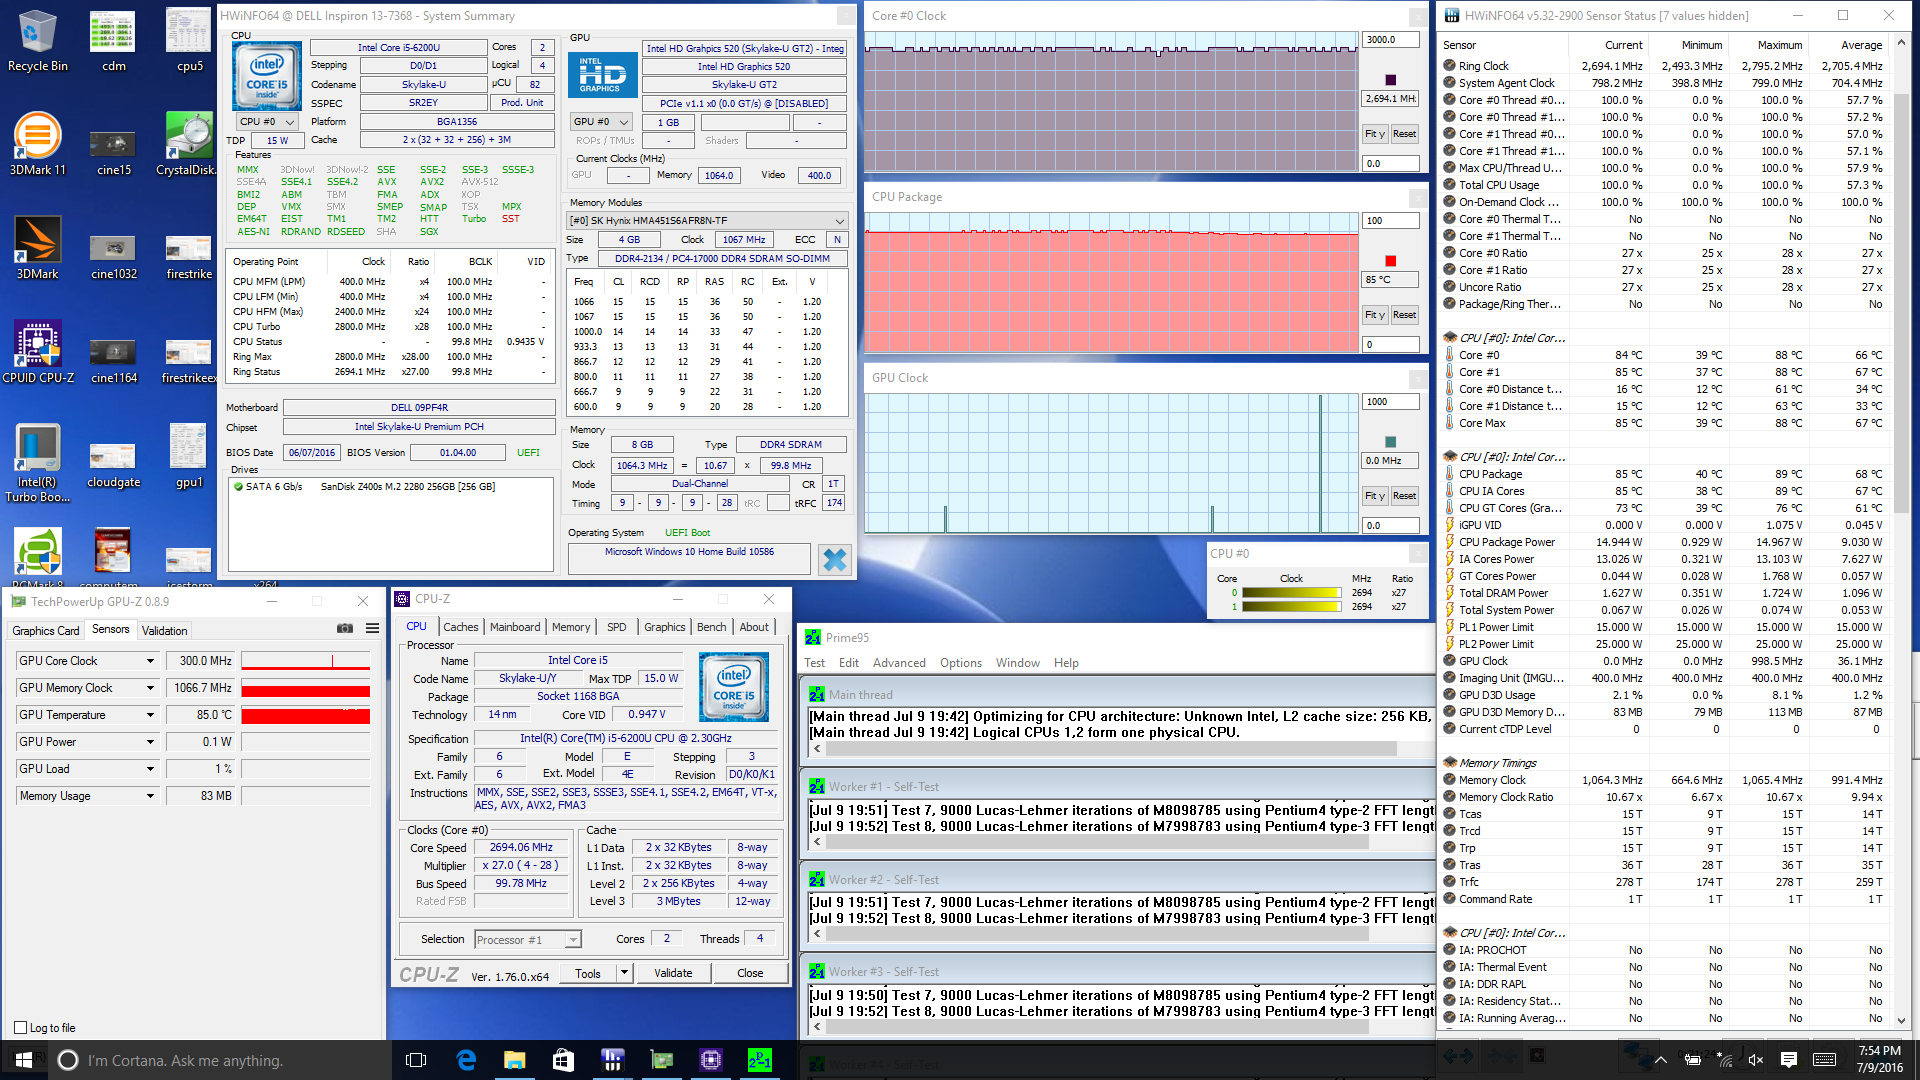Click the HWiNFO Sensor Status vertical scrollbar
Image resolution: width=1920 pixels, height=1080 pixels.
coord(1901,530)
